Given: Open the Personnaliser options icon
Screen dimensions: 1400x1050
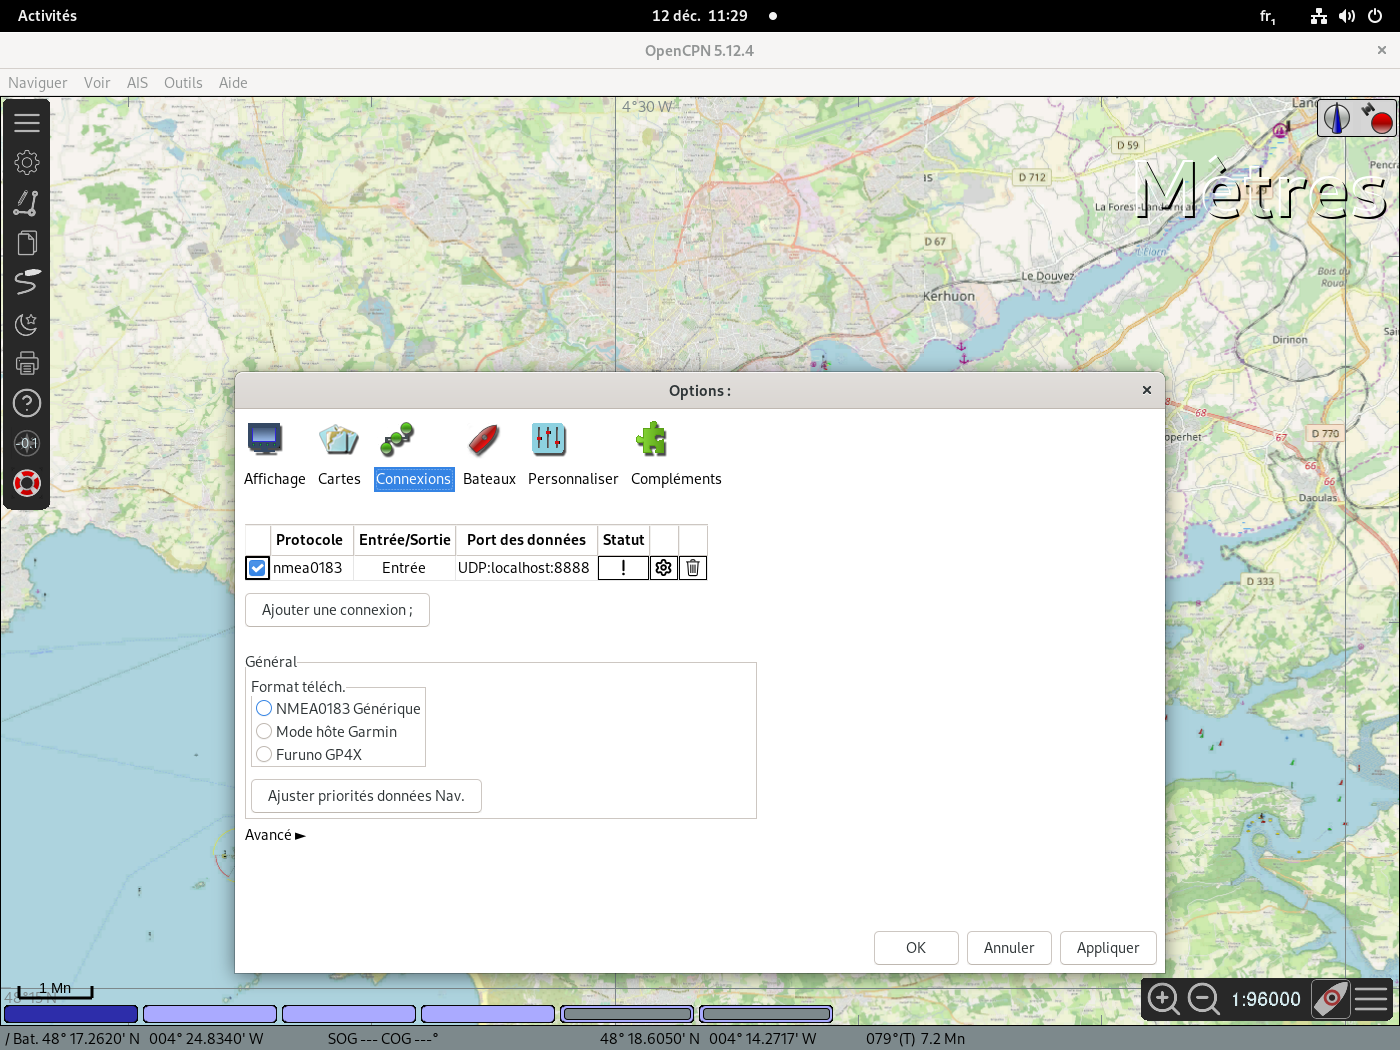Looking at the screenshot, I should 549,439.
